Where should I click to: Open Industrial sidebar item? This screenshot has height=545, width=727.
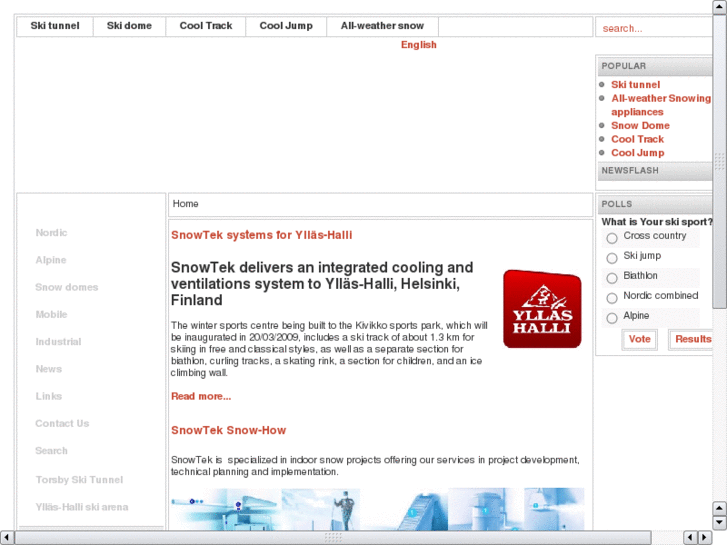pyautogui.click(x=58, y=342)
